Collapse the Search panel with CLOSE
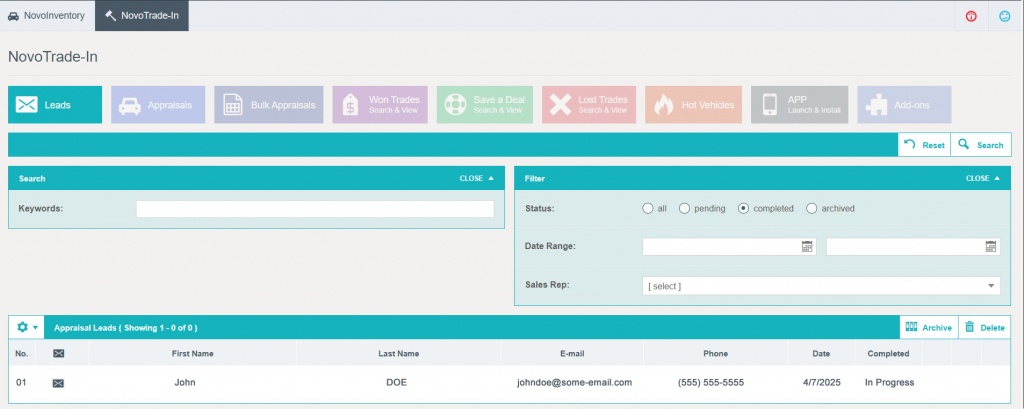This screenshot has height=409, width=1024. coord(477,178)
